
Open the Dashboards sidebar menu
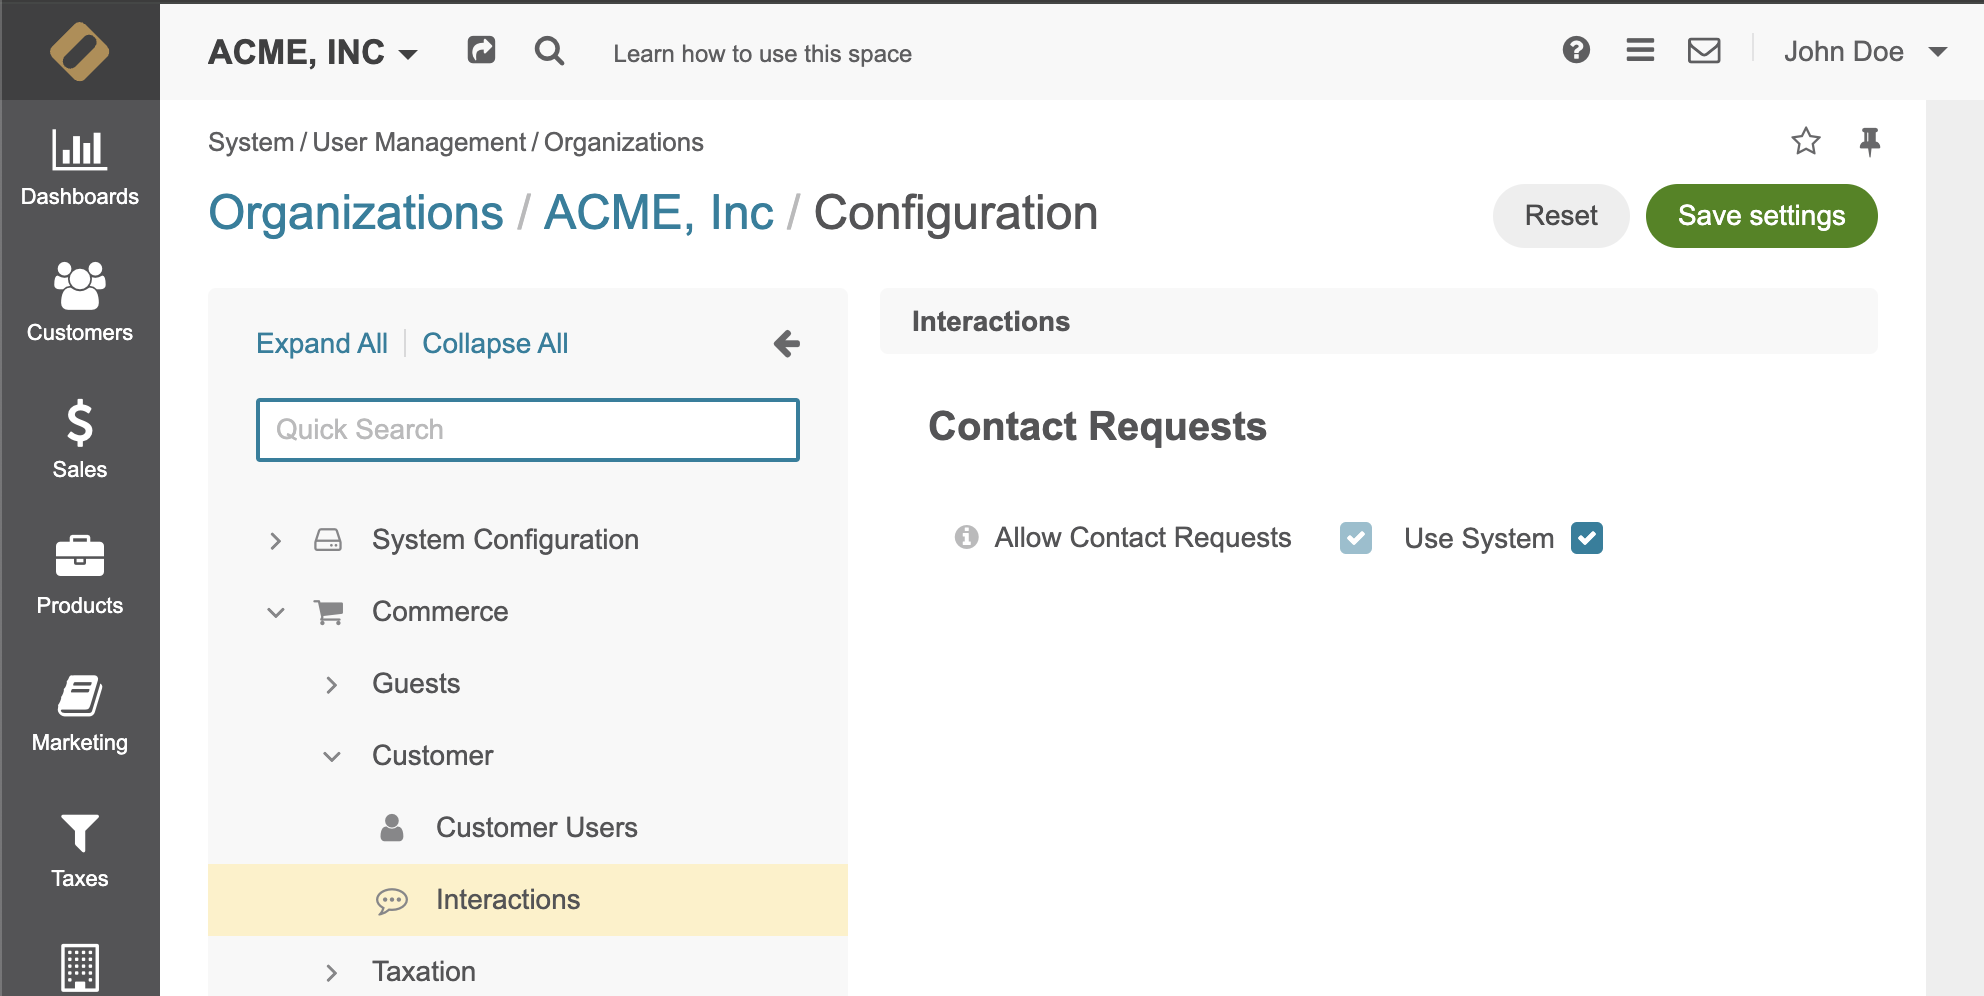[80, 168]
